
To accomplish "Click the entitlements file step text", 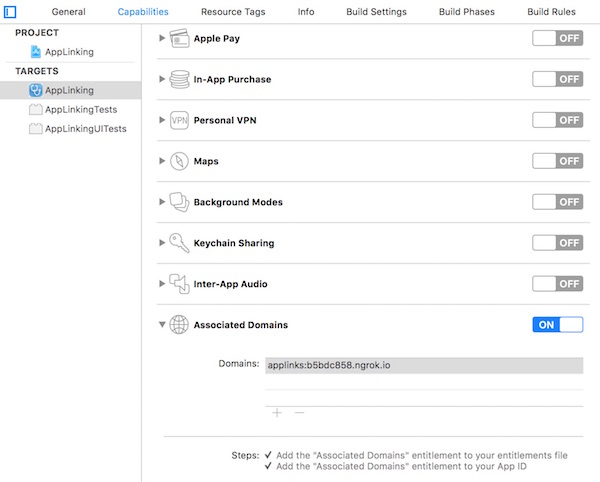I will (x=422, y=455).
